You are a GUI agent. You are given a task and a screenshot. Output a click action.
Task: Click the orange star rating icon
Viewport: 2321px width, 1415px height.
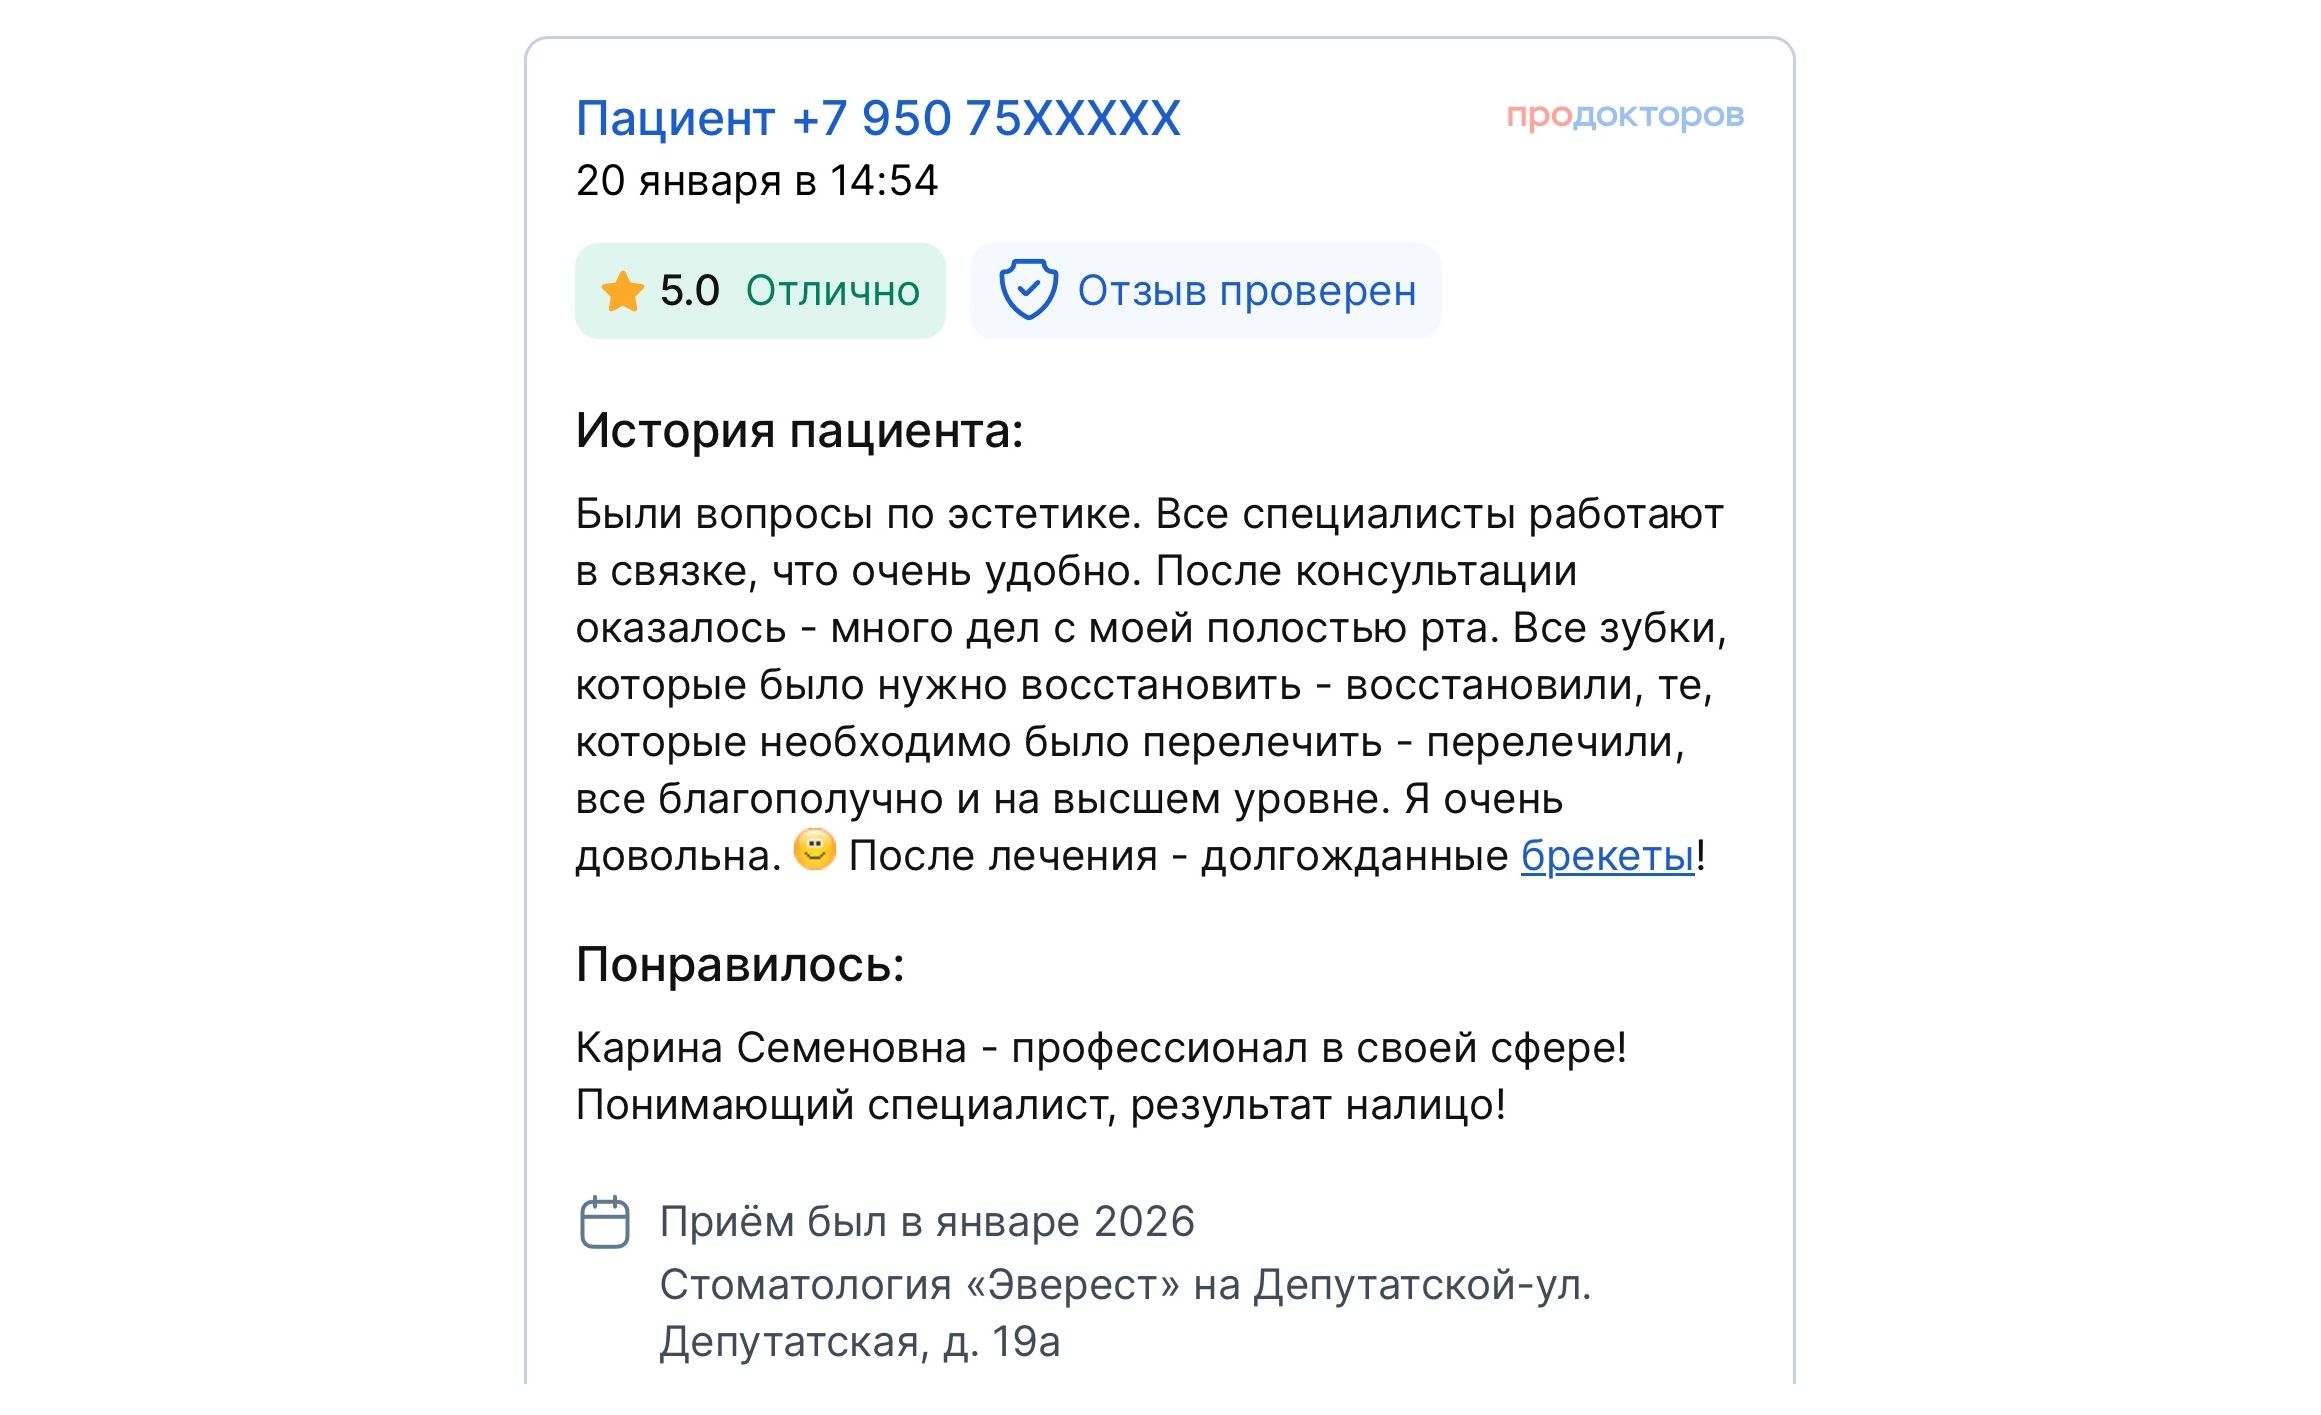click(x=622, y=291)
